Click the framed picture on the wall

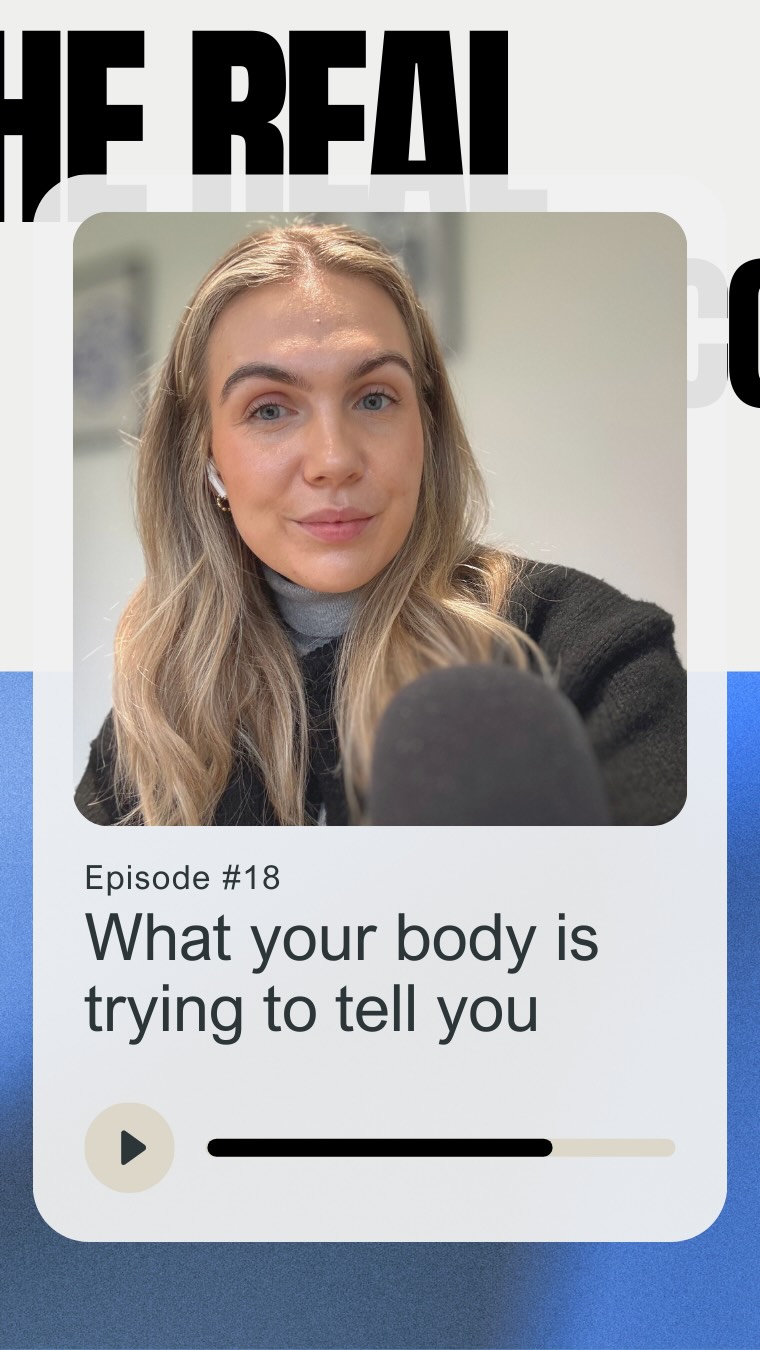click(112, 350)
